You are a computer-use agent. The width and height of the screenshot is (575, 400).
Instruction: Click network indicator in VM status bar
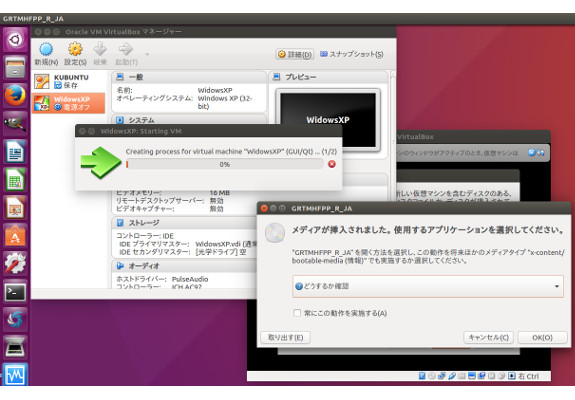(x=442, y=376)
